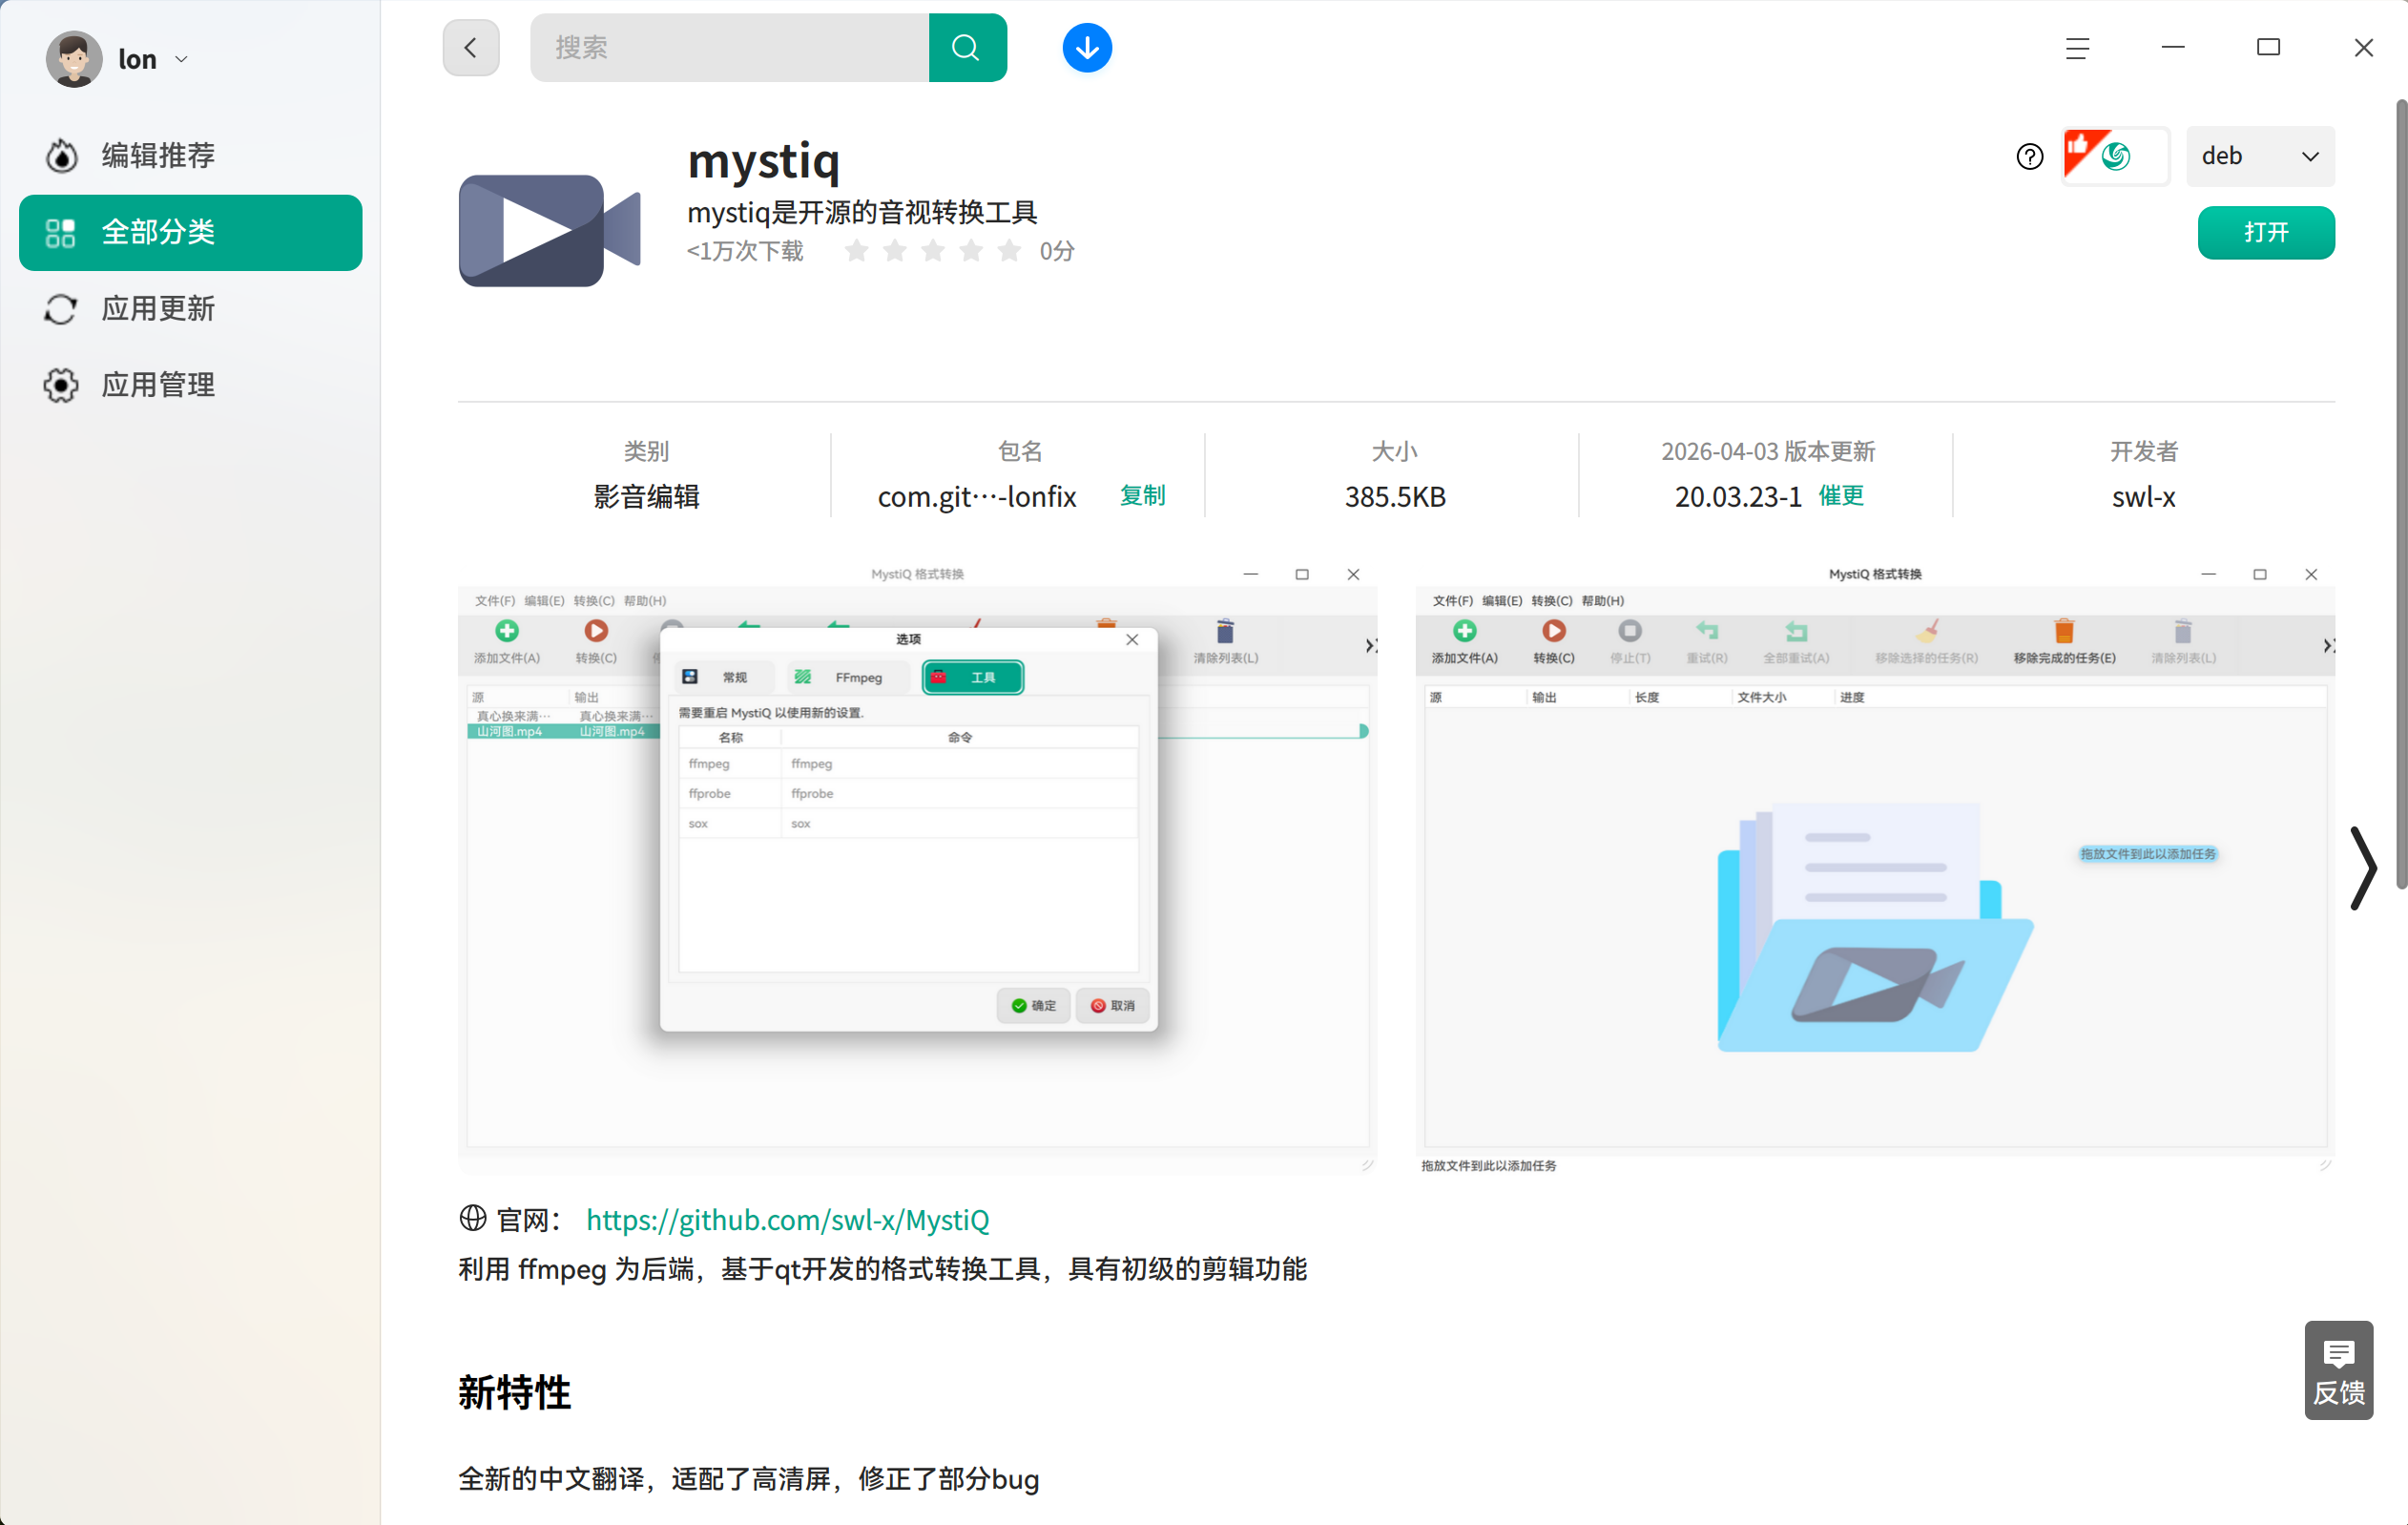Show next screenshot with the arrow

[x=2363, y=870]
